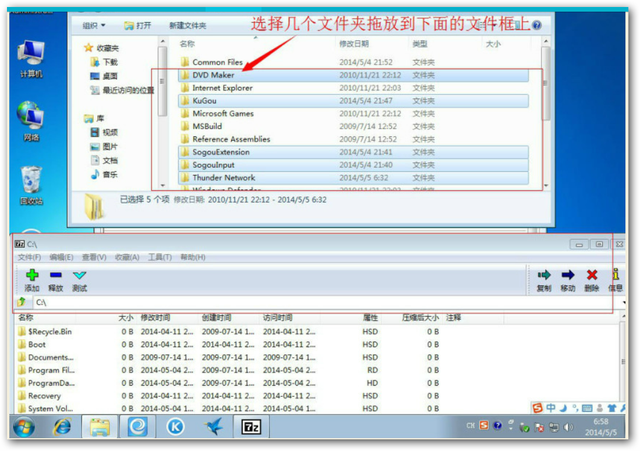
Task: Click the volume speaker tray icon
Action: point(568,427)
